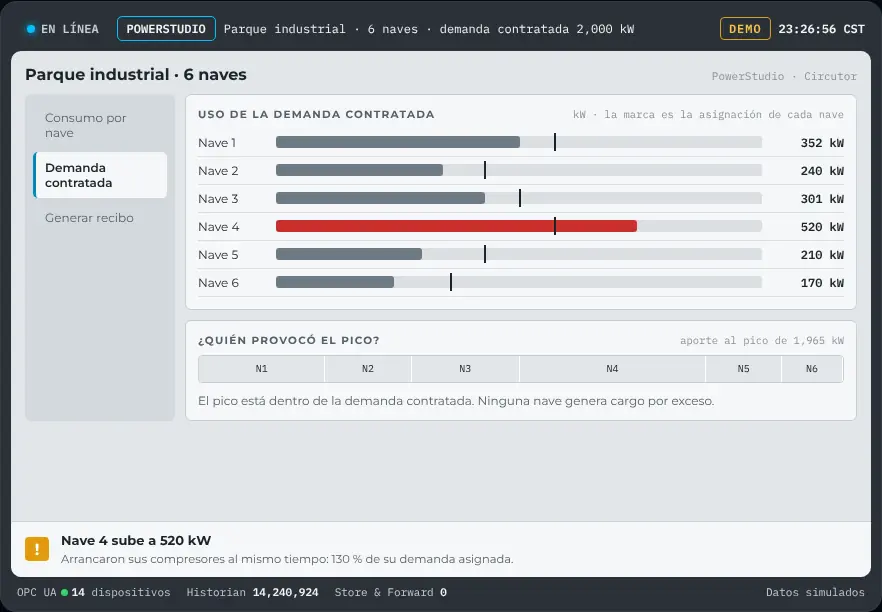Click the 14 dispositivos status entry
Screen dimensions: 882x612
(x=120, y=592)
